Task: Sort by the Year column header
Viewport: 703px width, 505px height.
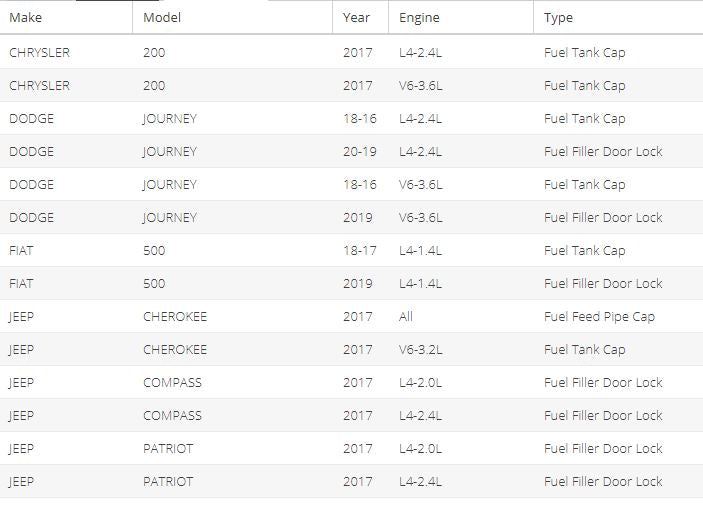Action: point(360,17)
